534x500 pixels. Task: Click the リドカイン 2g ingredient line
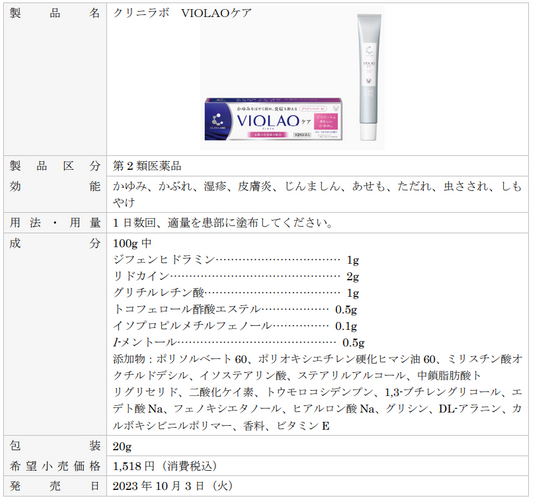pyautogui.click(x=236, y=276)
